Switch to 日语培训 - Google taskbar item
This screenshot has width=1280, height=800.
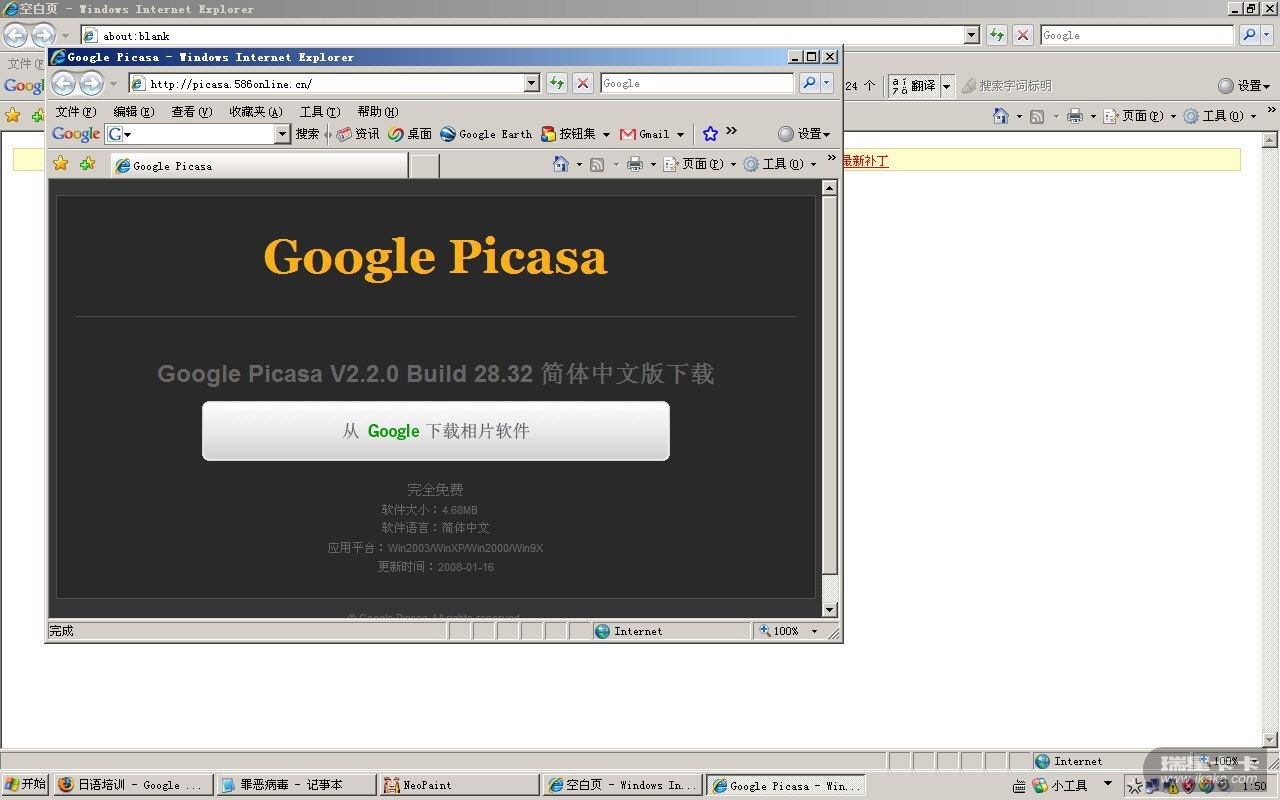click(133, 785)
